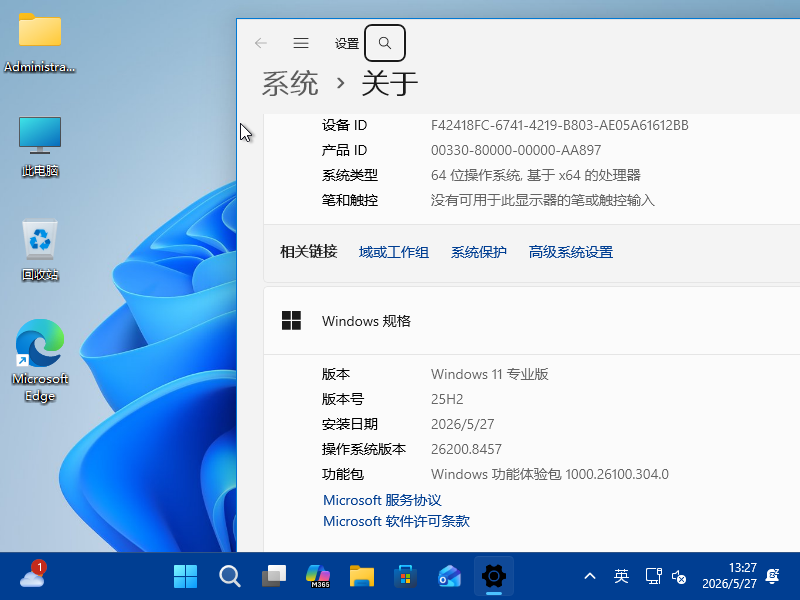Open the weather widget on taskbar
Viewport: 800px width, 600px height.
[33, 576]
